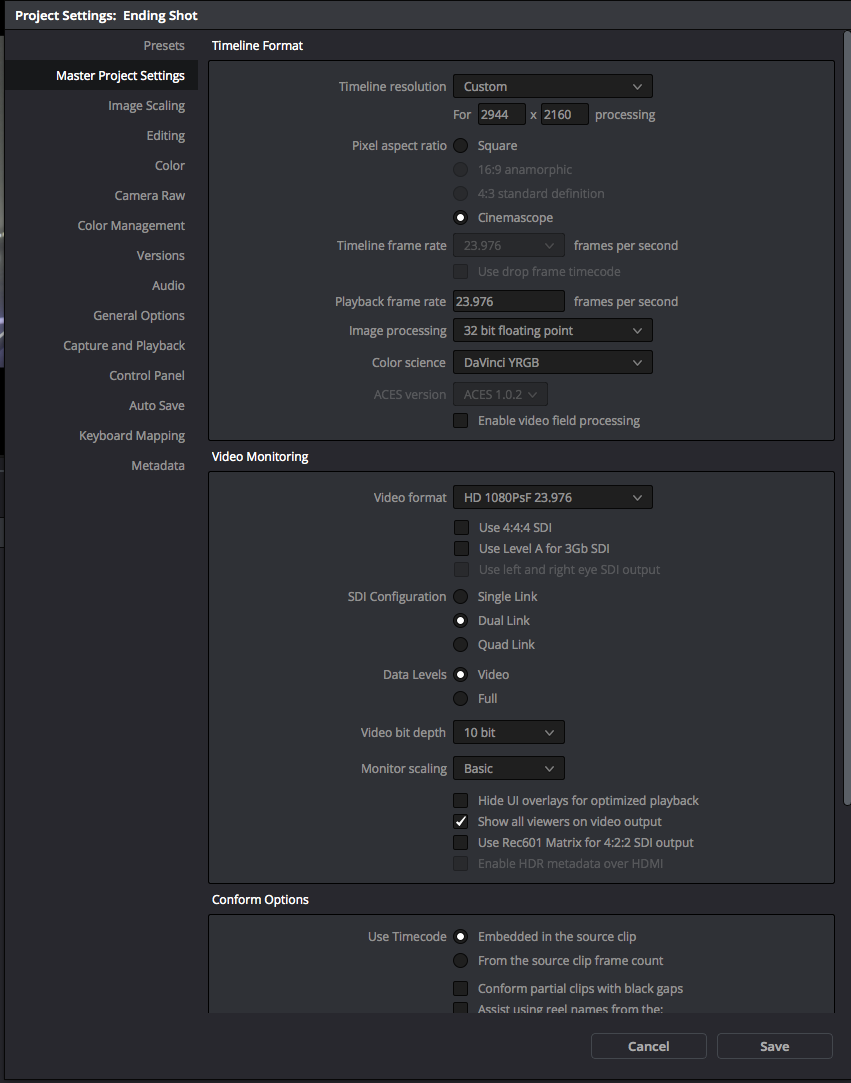Select Square pixel aspect ratio
851x1083 pixels.
pyautogui.click(x=461, y=146)
